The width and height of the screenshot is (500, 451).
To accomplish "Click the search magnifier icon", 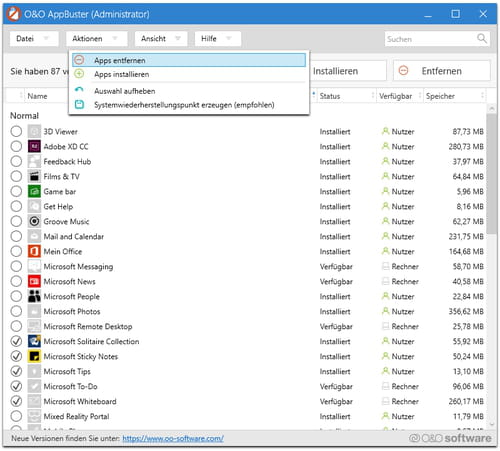I will click(x=482, y=38).
